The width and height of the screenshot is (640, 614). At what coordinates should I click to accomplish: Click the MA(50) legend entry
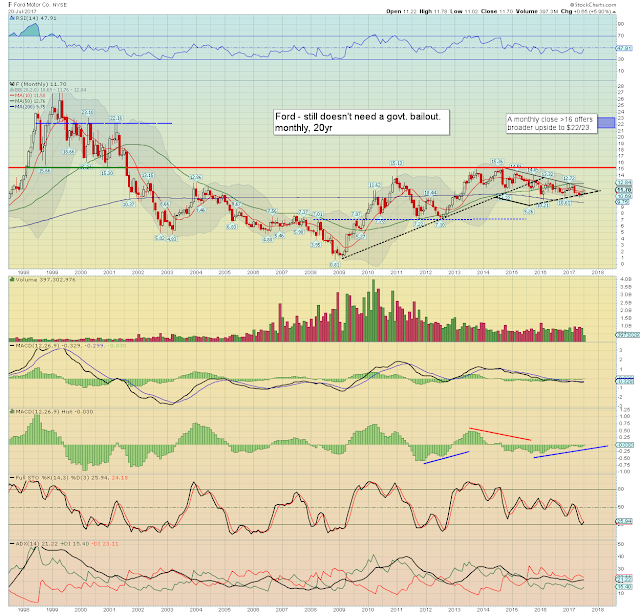coord(28,101)
